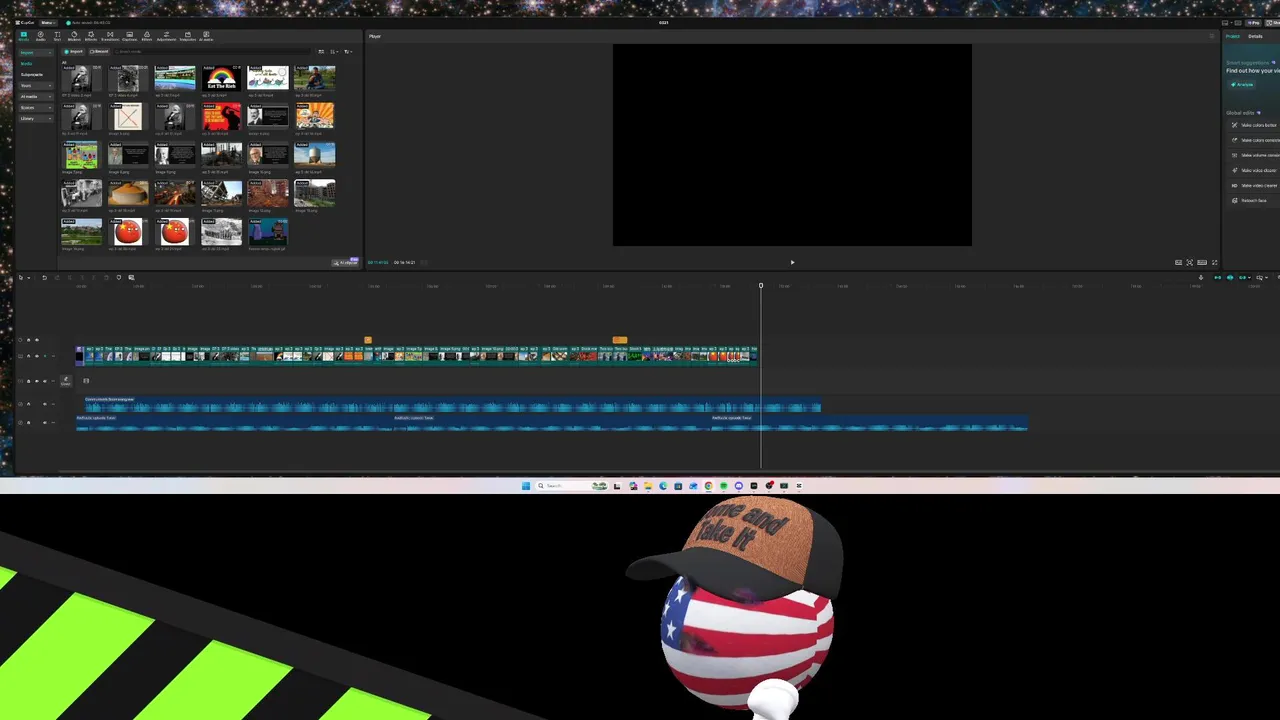Expand the Import section in sidebar
The width and height of the screenshot is (1280, 720).
click(36, 53)
